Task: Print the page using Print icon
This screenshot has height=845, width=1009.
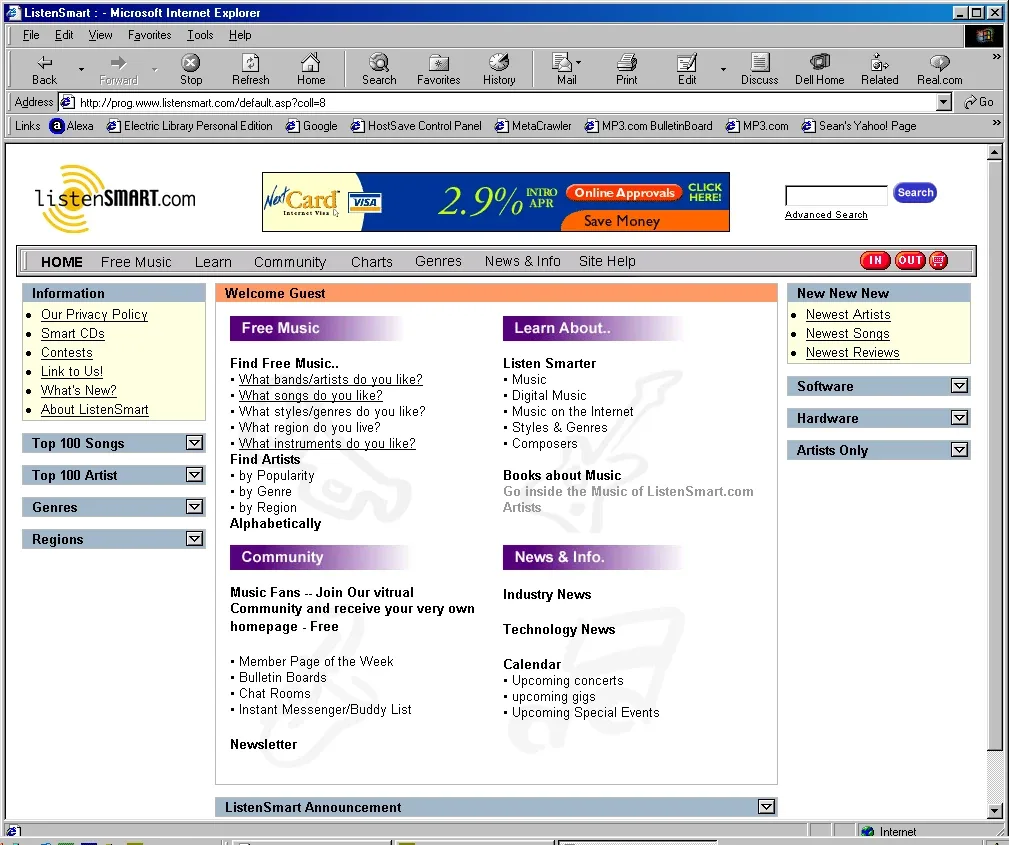Action: 626,70
